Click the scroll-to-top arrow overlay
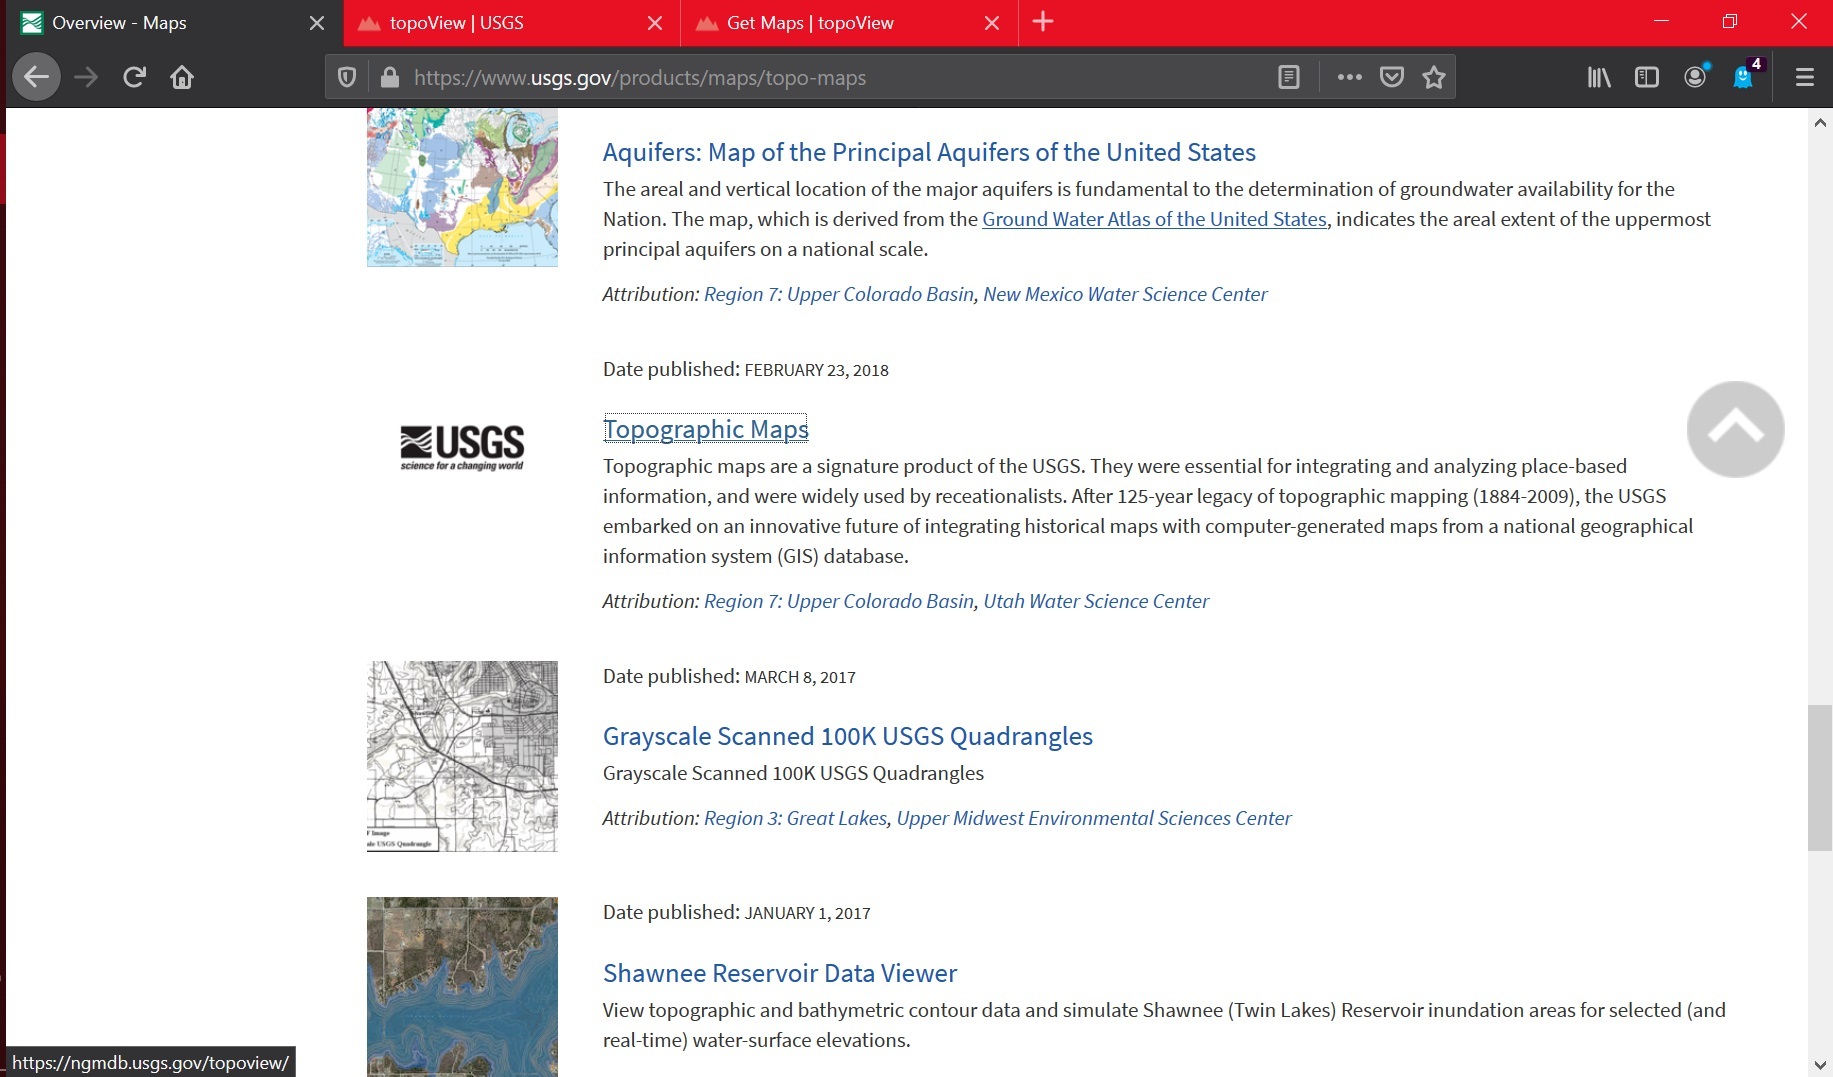 (x=1736, y=429)
